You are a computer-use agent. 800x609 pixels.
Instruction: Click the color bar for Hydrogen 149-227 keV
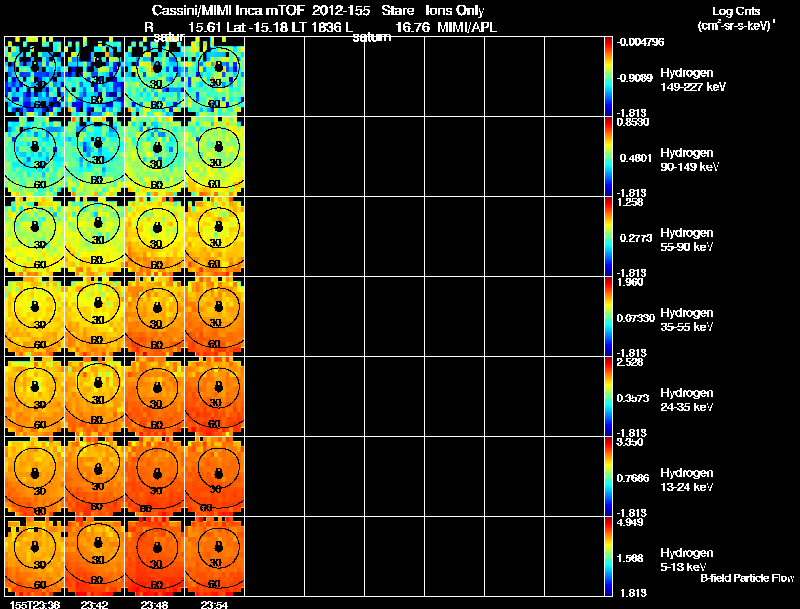(x=608, y=76)
